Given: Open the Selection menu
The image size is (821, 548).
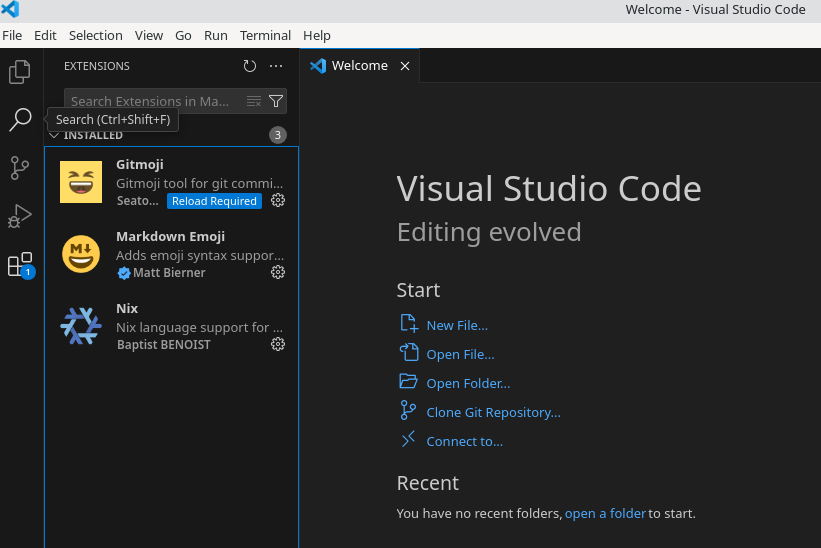Looking at the screenshot, I should (96, 36).
